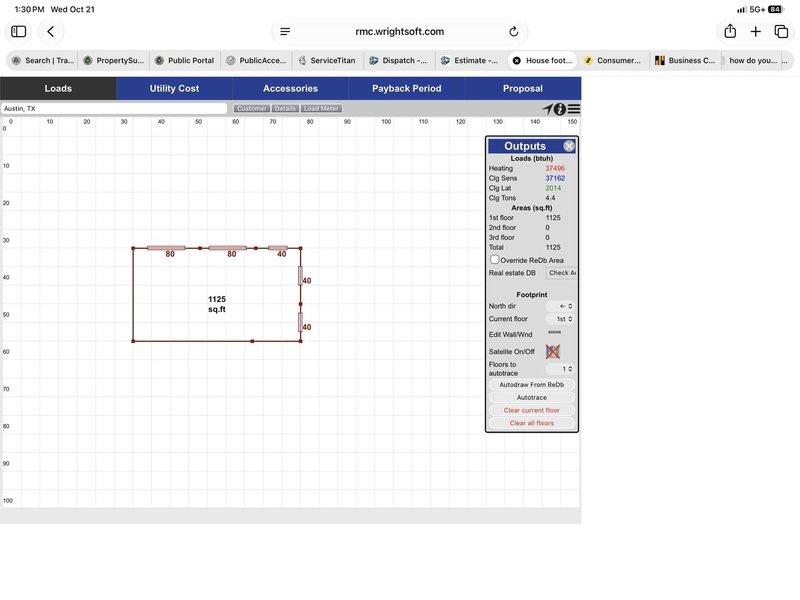Click the Clg Sens value 37162

[x=555, y=178]
